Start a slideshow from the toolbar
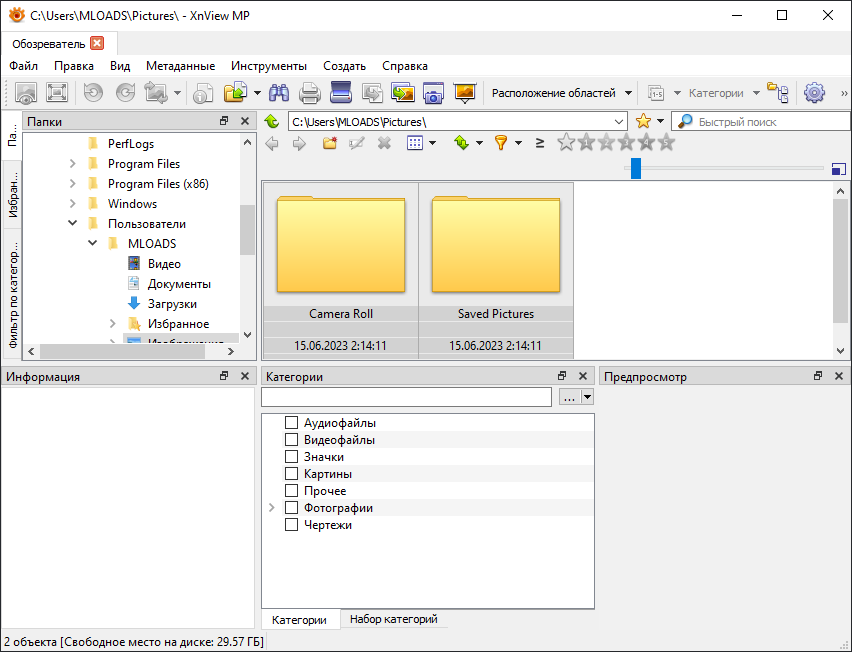Image resolution: width=852 pixels, height=652 pixels. (x=465, y=92)
